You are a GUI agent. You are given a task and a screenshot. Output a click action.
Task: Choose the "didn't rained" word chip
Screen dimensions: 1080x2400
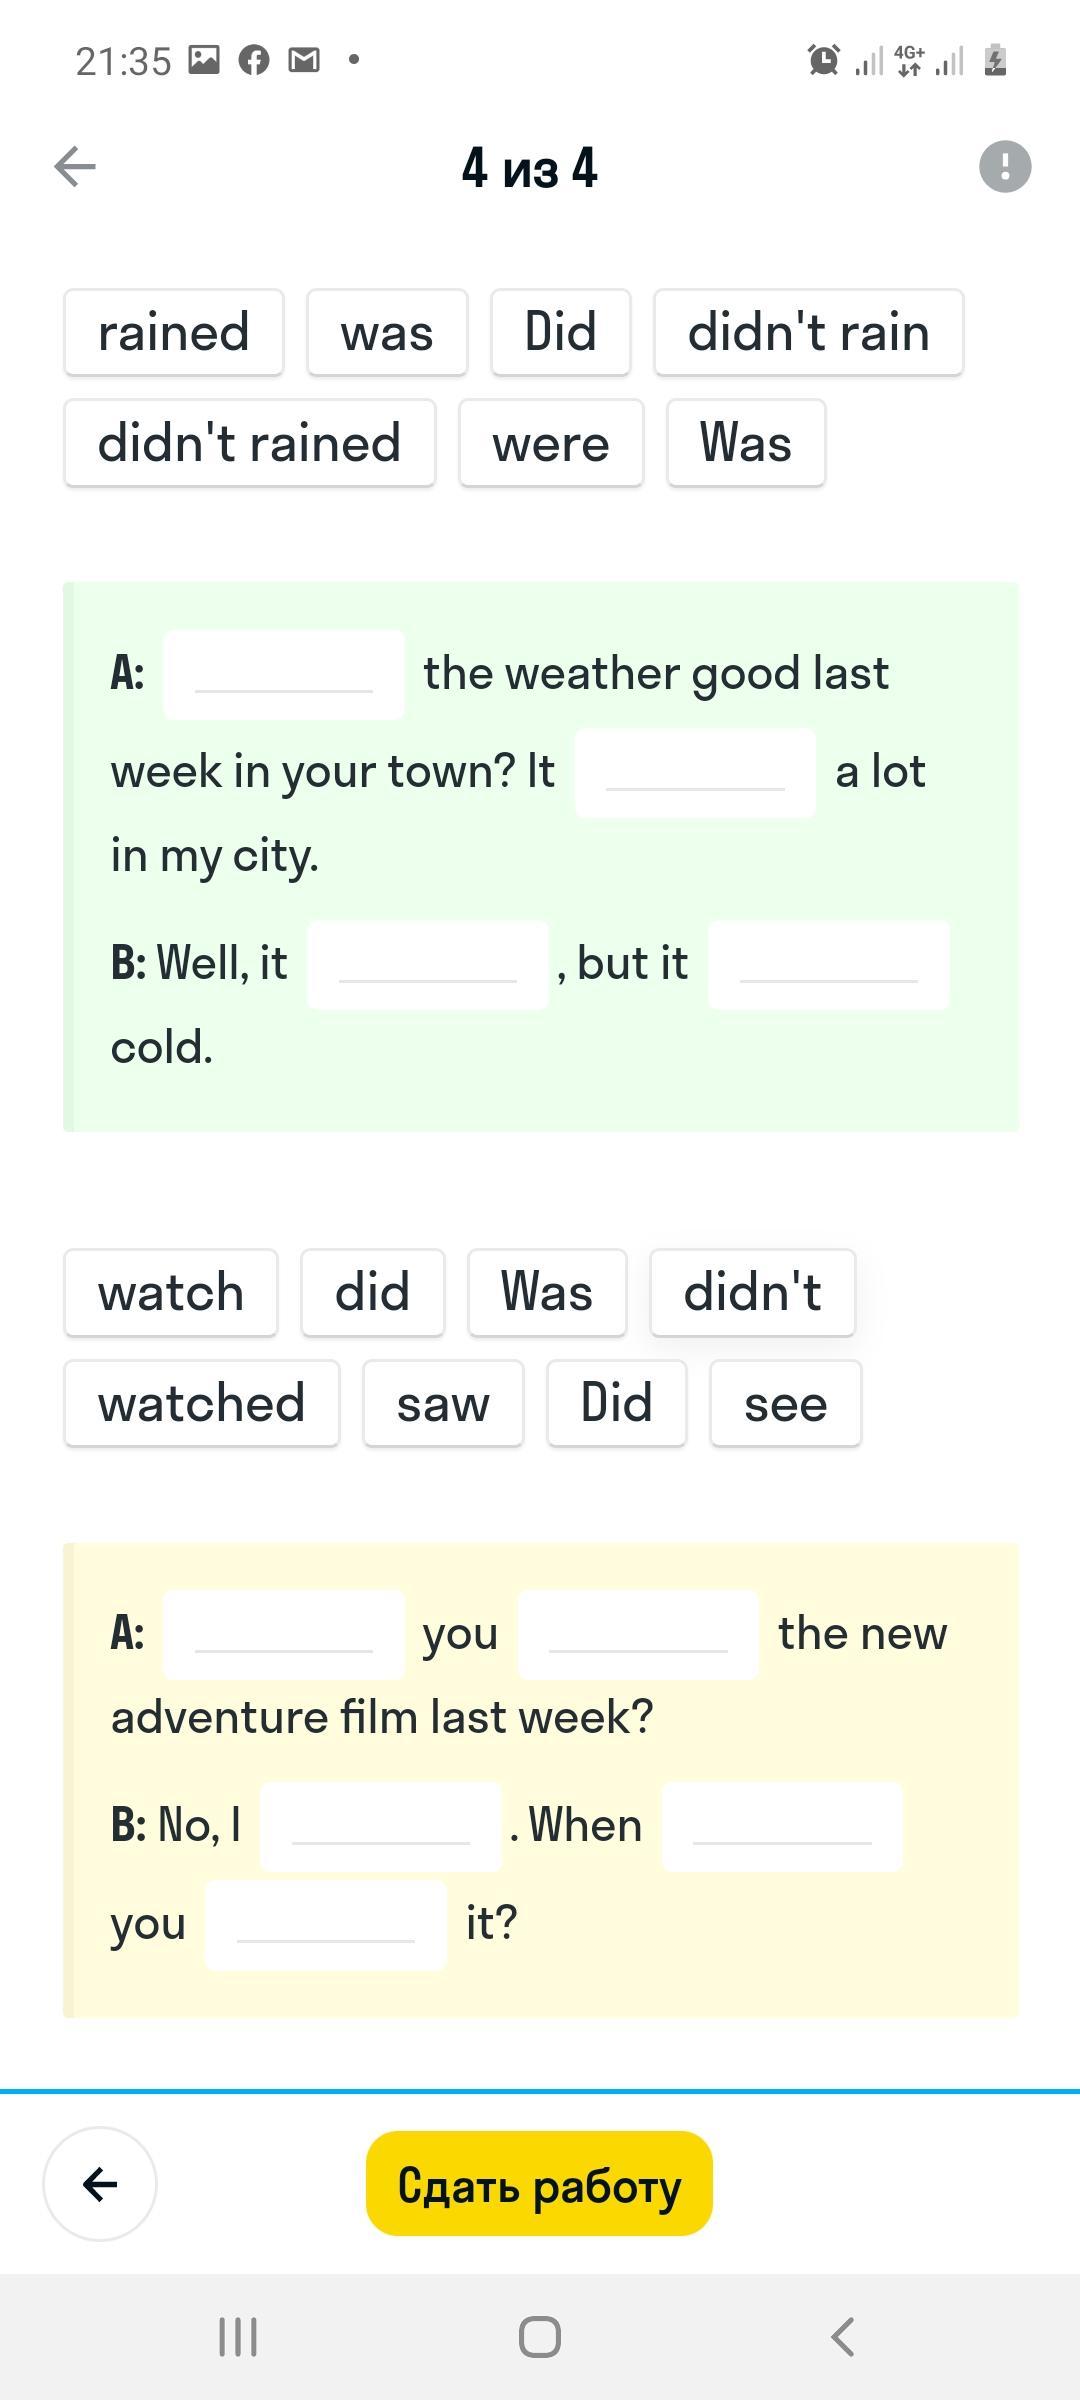(x=250, y=443)
